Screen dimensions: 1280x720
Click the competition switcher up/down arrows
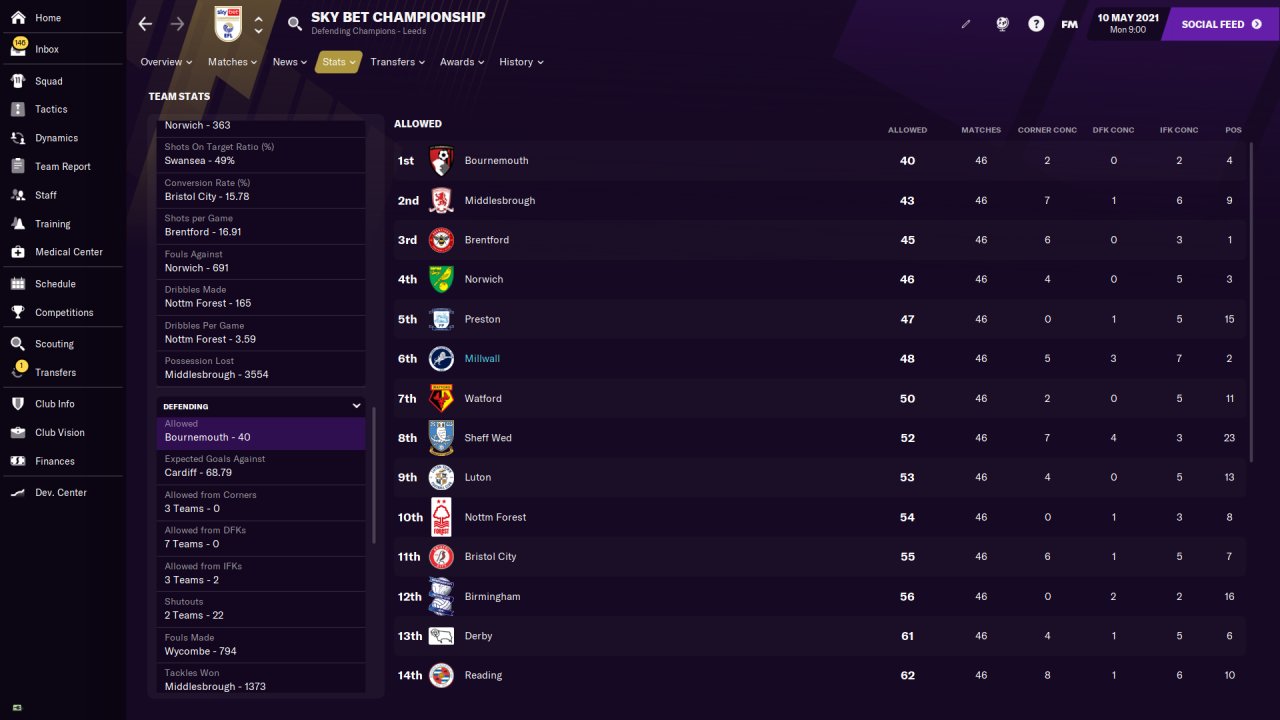259,24
